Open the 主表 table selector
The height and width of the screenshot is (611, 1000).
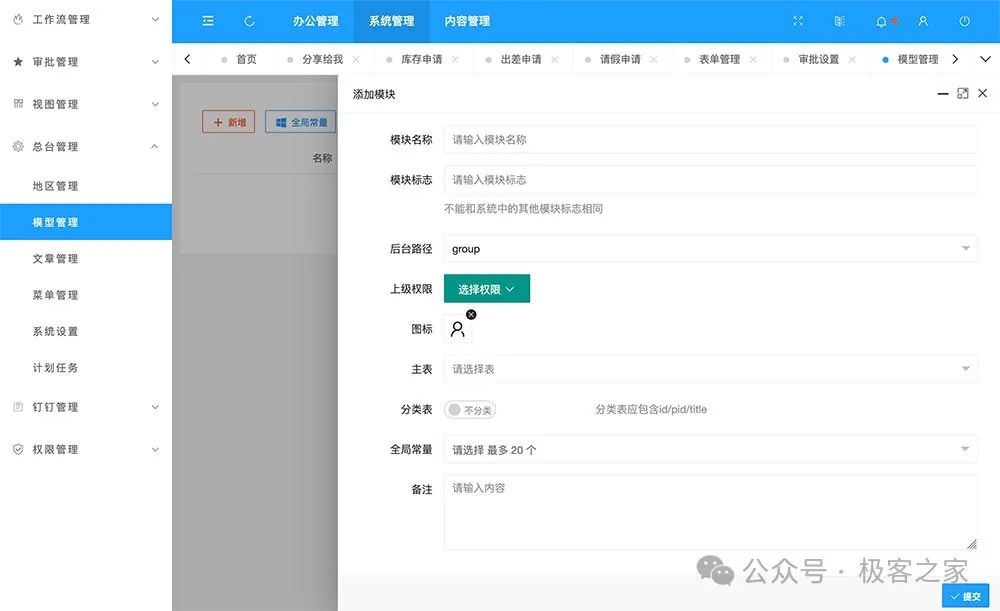[x=710, y=369]
